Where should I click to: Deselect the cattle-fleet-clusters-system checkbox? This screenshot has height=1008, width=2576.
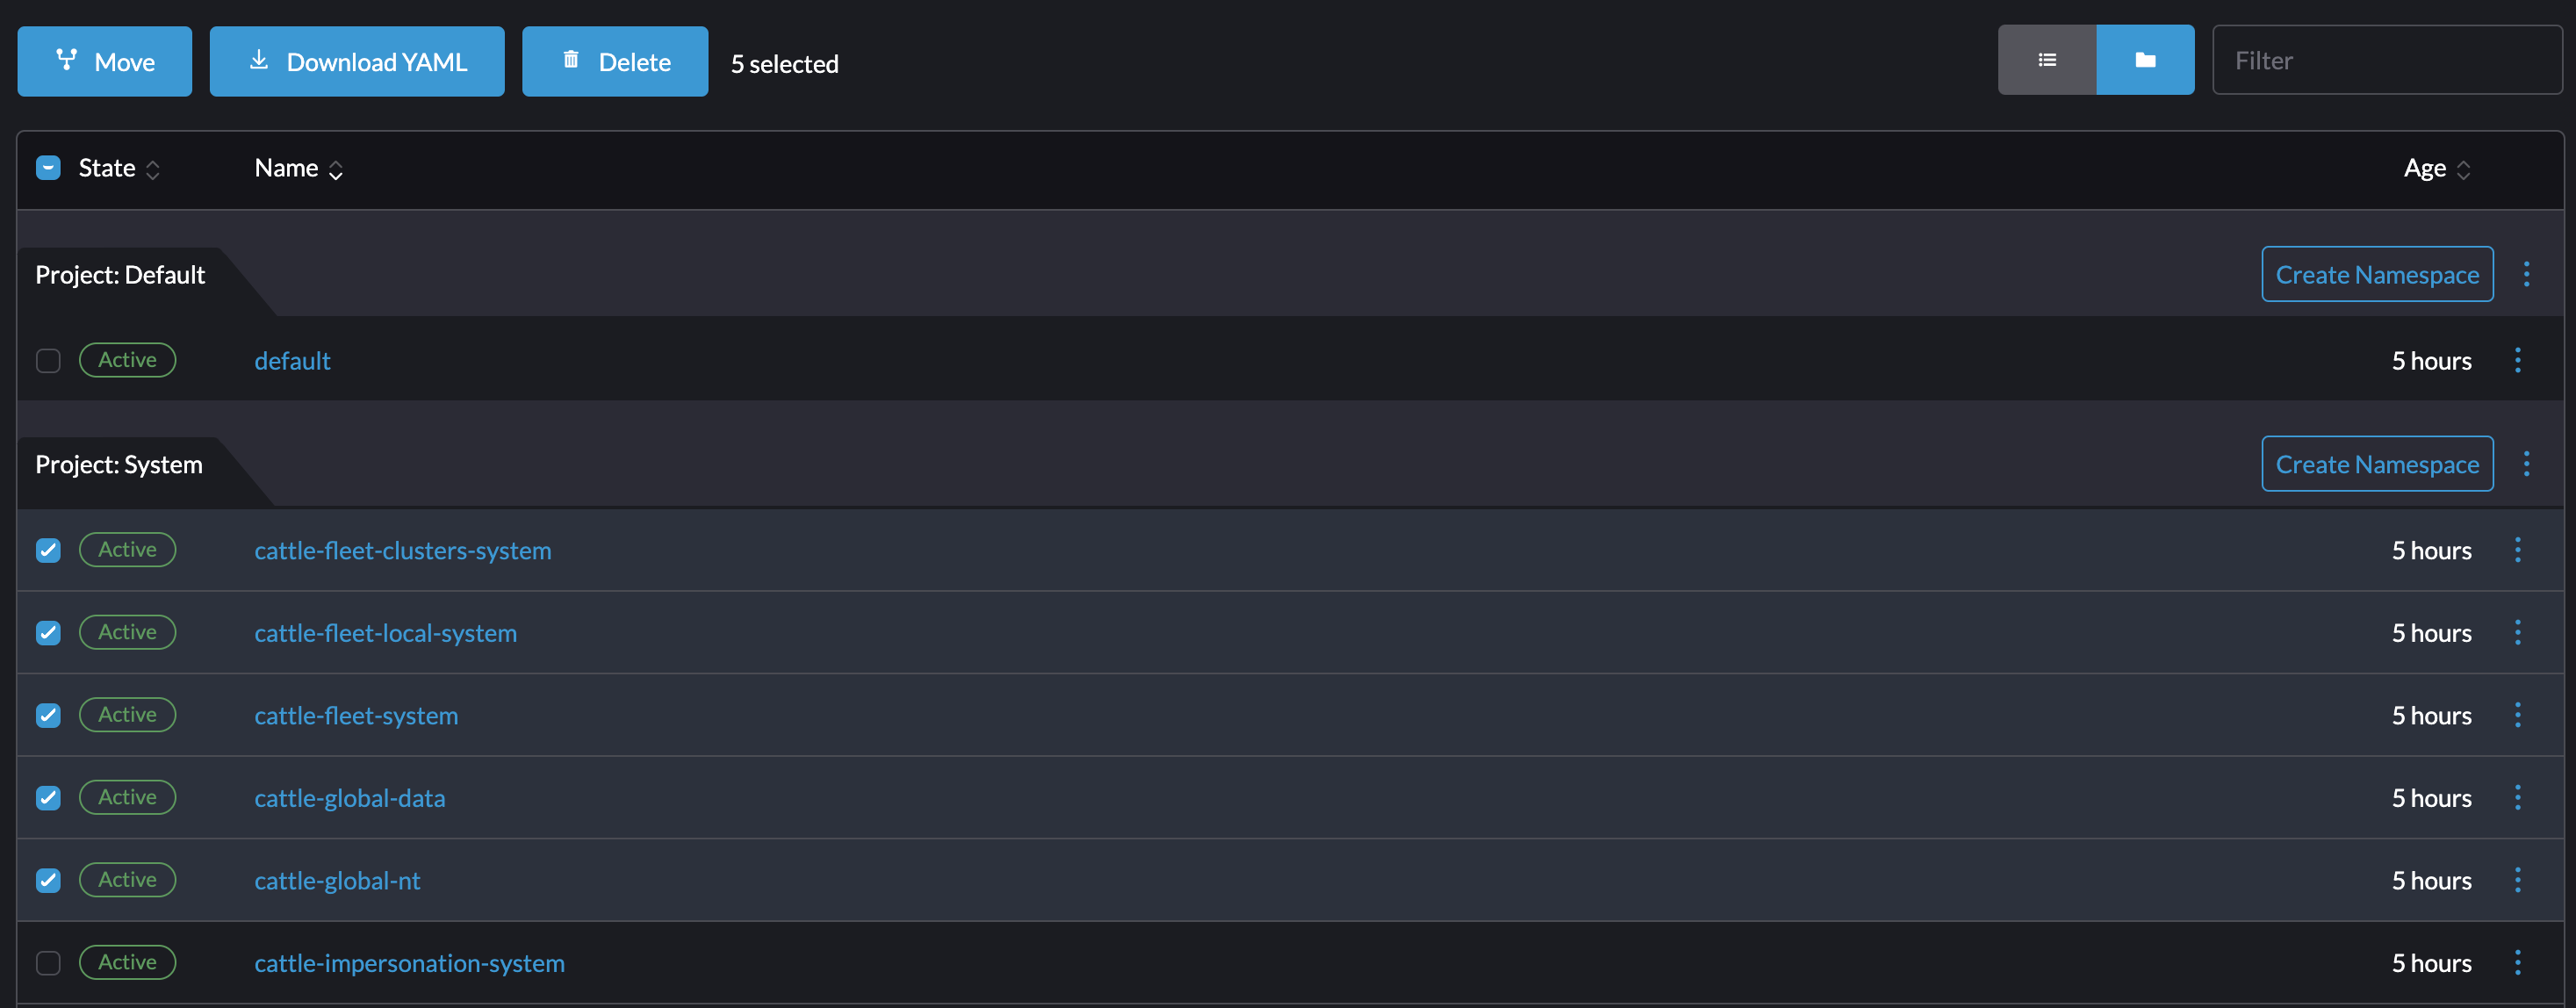(x=48, y=550)
